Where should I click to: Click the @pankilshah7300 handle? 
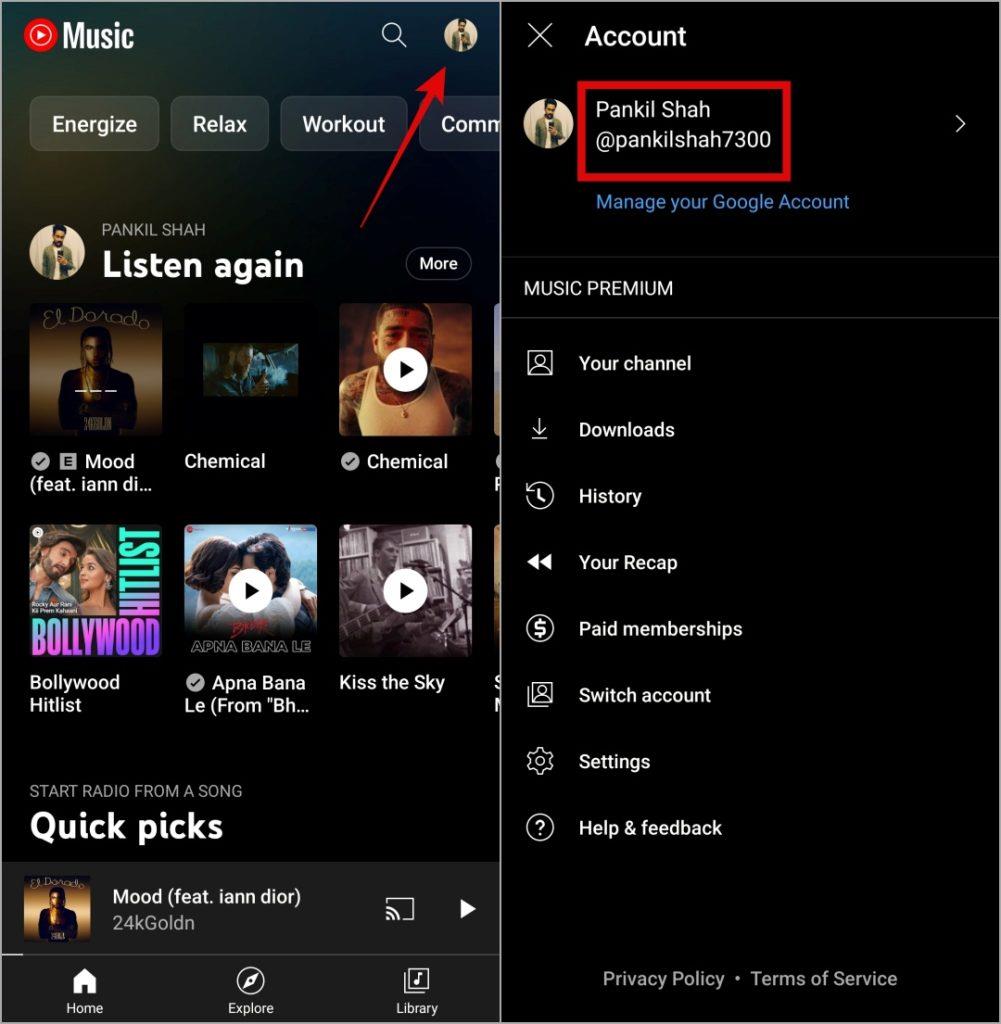683,139
